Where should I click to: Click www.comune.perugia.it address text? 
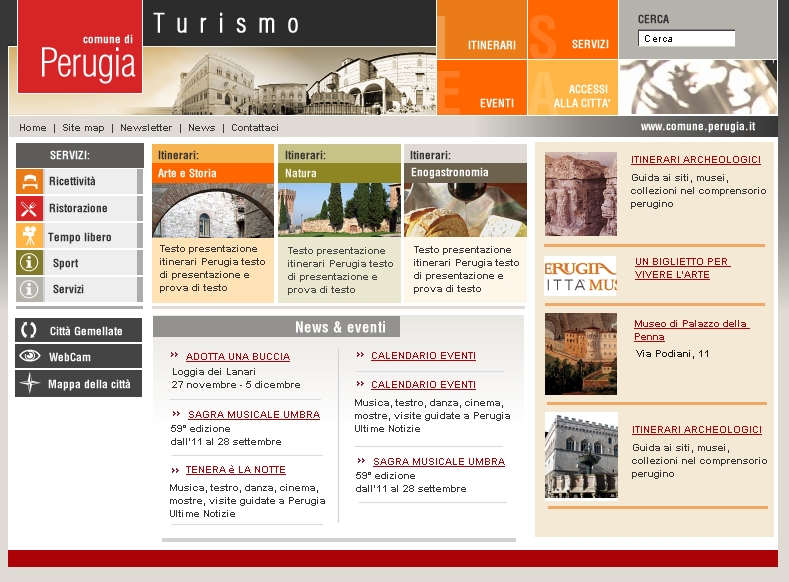click(x=698, y=127)
